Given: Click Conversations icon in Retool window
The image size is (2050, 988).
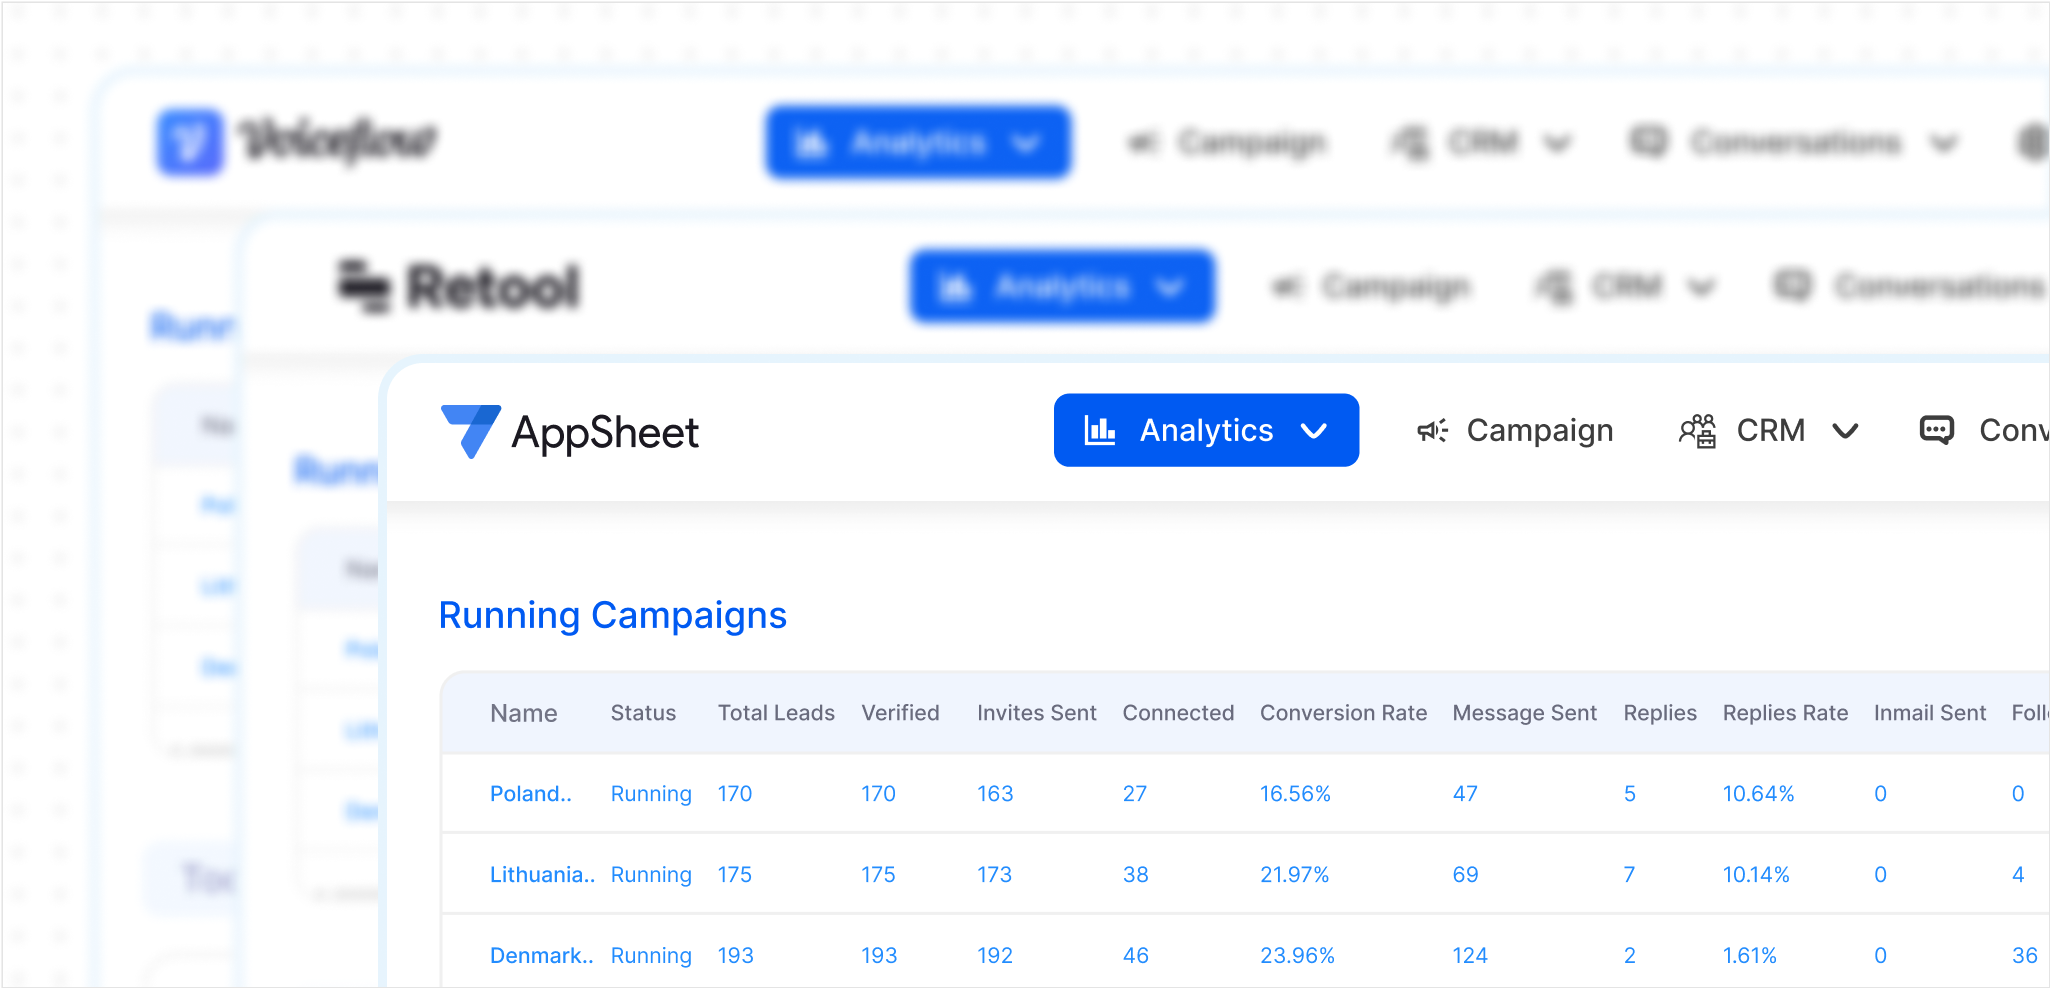Looking at the screenshot, I should 1792,287.
